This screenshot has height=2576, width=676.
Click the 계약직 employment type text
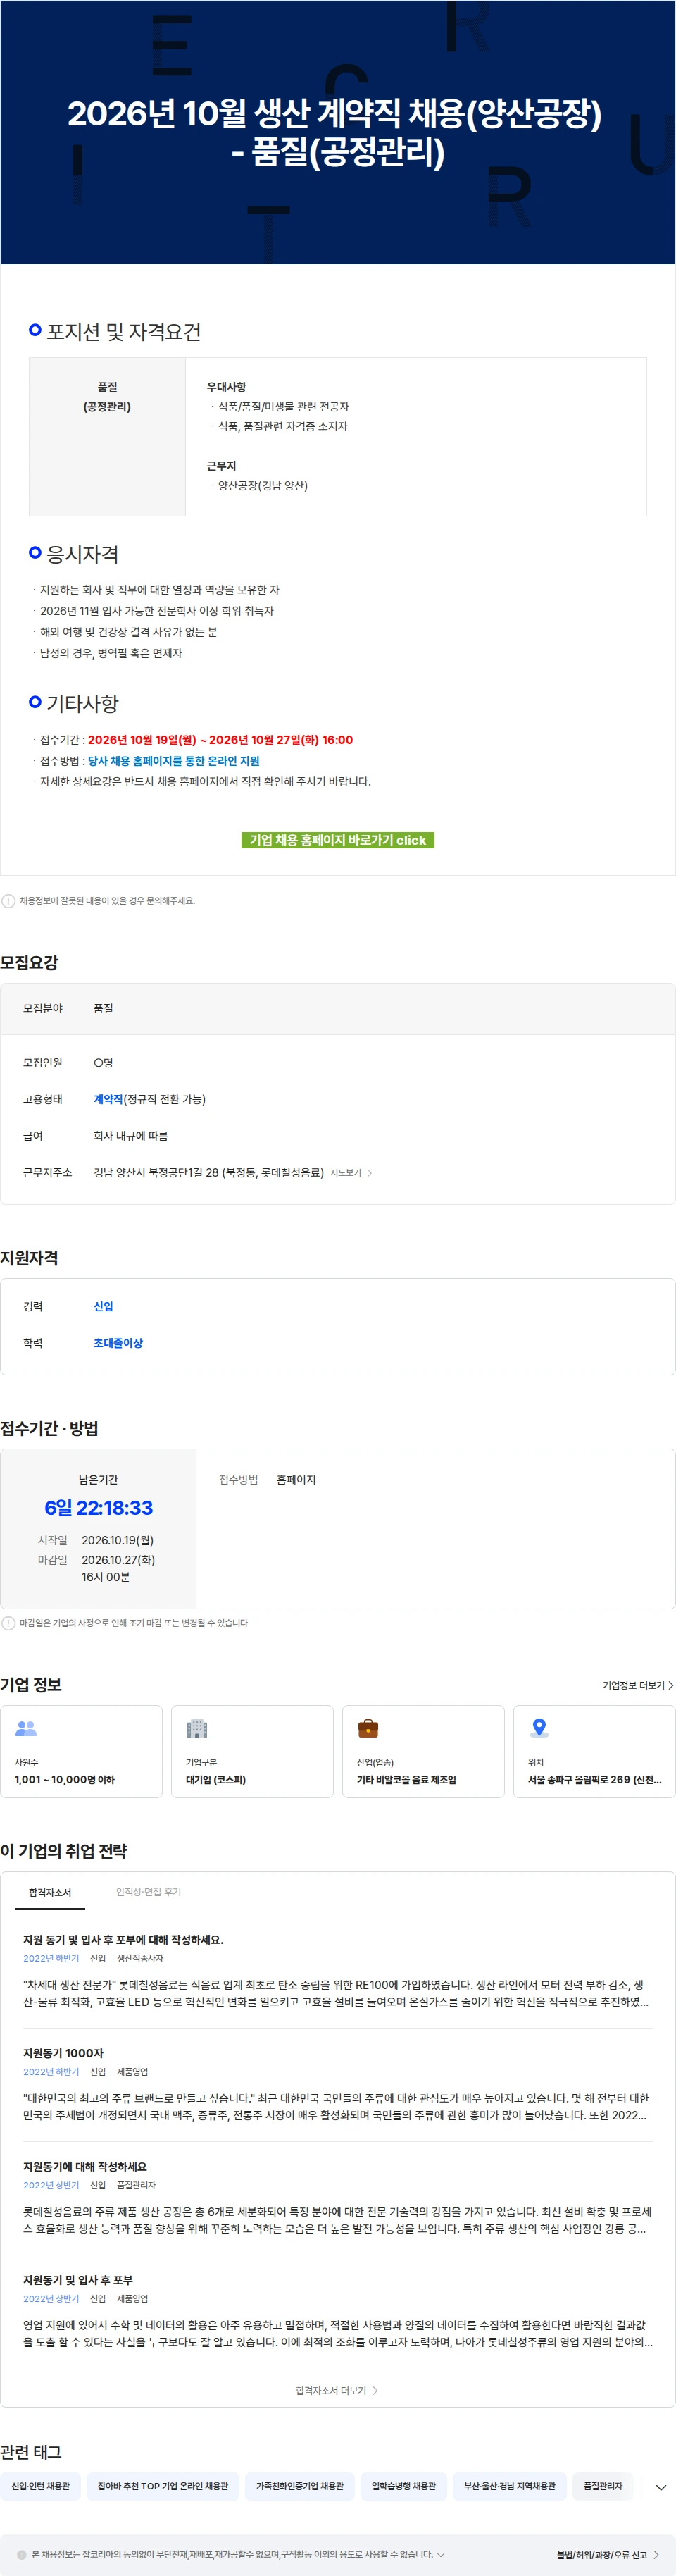[108, 1099]
